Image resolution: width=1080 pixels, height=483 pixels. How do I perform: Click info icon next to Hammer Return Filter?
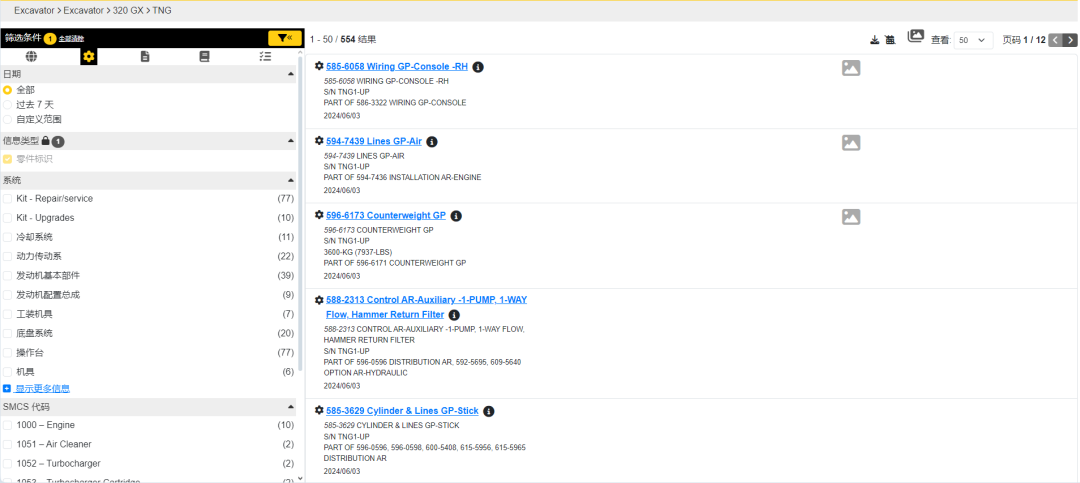(x=454, y=315)
